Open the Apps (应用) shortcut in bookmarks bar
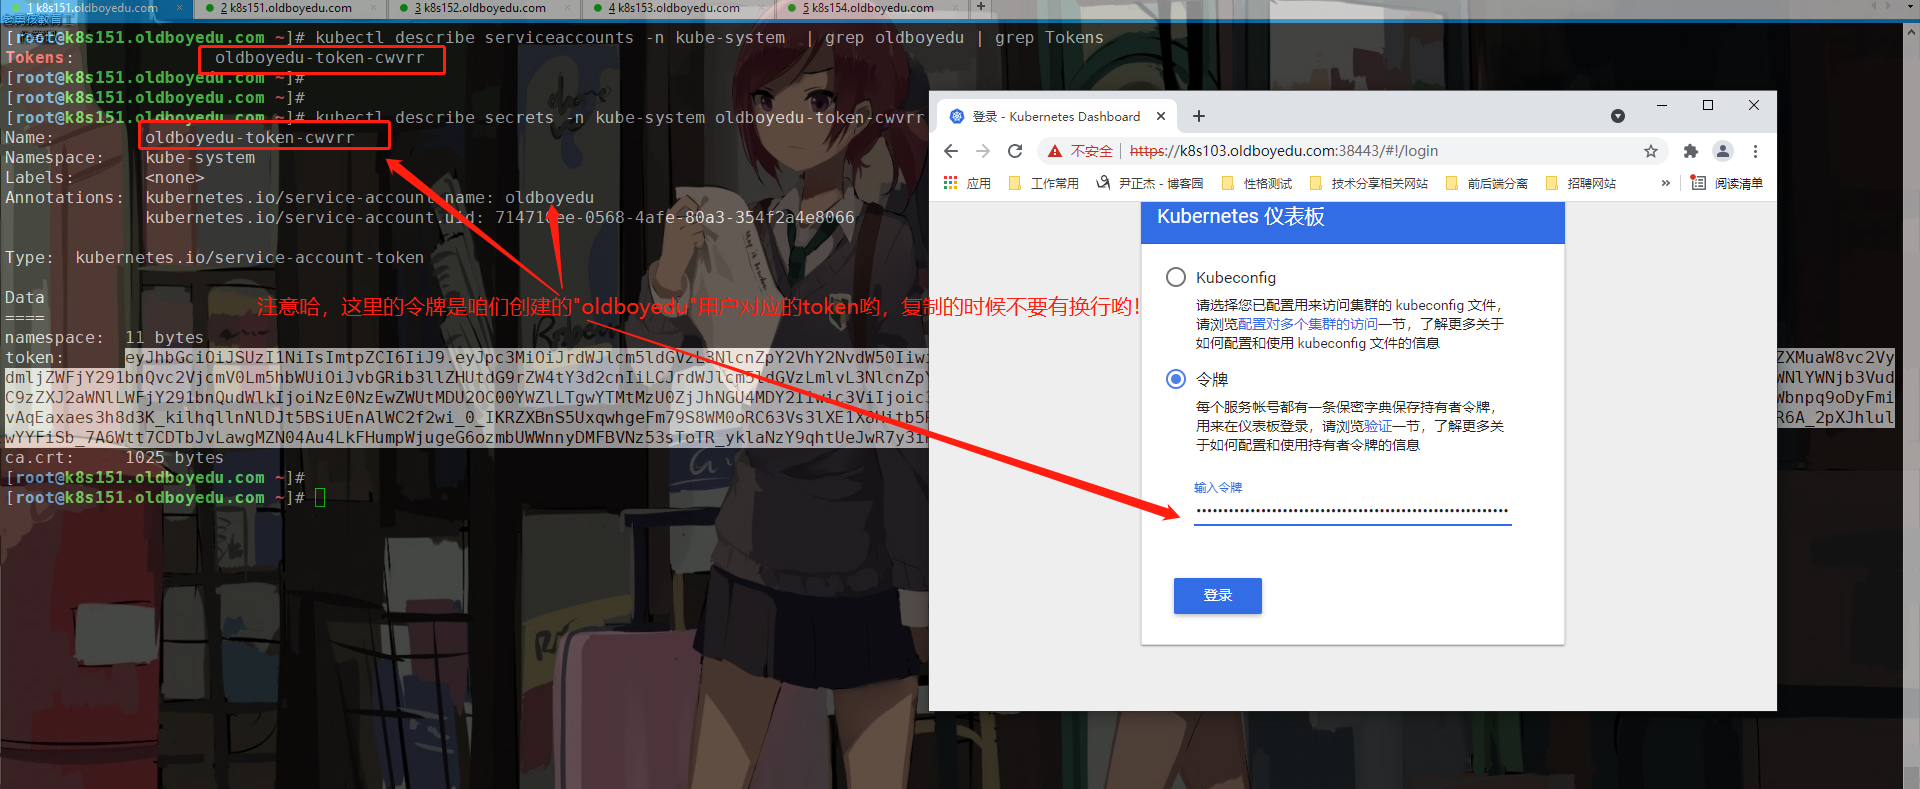The image size is (1920, 789). click(967, 183)
